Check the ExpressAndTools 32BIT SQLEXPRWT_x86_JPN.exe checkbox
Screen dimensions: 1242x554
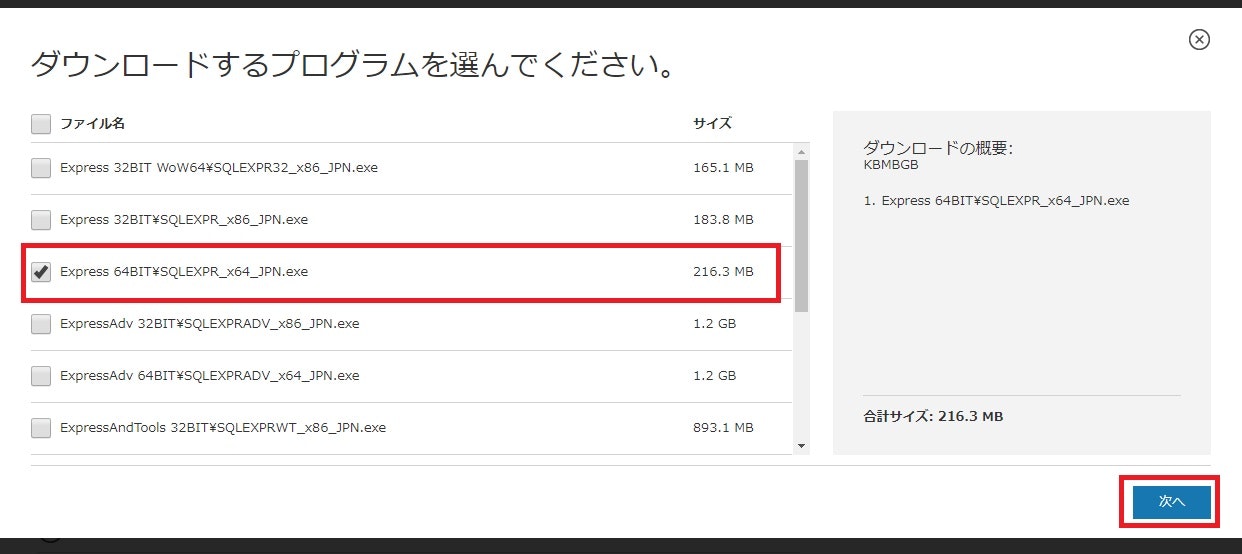(41, 428)
